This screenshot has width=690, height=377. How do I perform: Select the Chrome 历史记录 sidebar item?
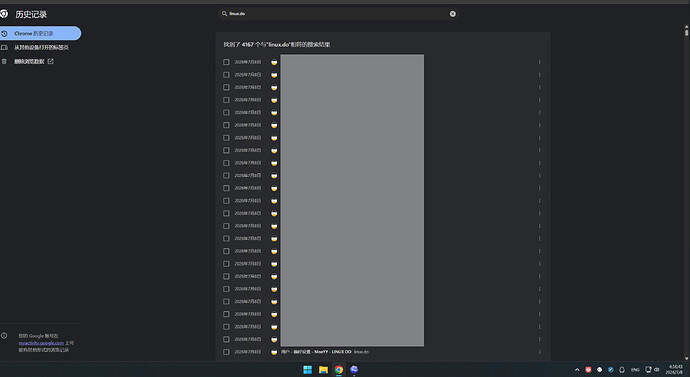[x=40, y=33]
